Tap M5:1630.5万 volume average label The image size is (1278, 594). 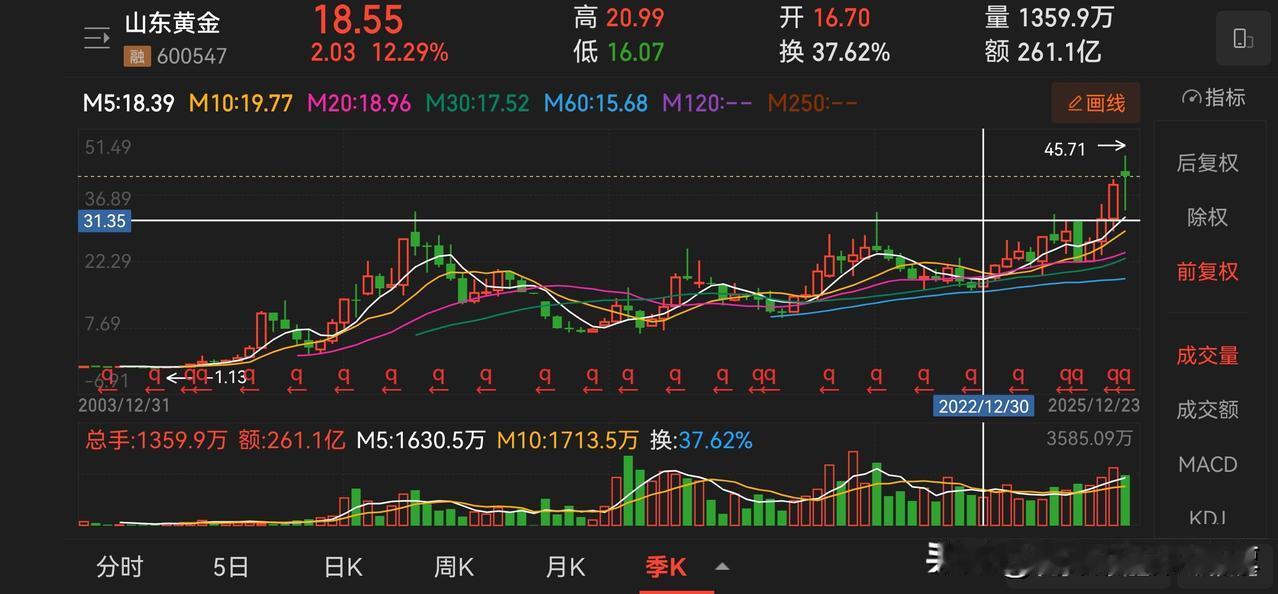pos(421,439)
